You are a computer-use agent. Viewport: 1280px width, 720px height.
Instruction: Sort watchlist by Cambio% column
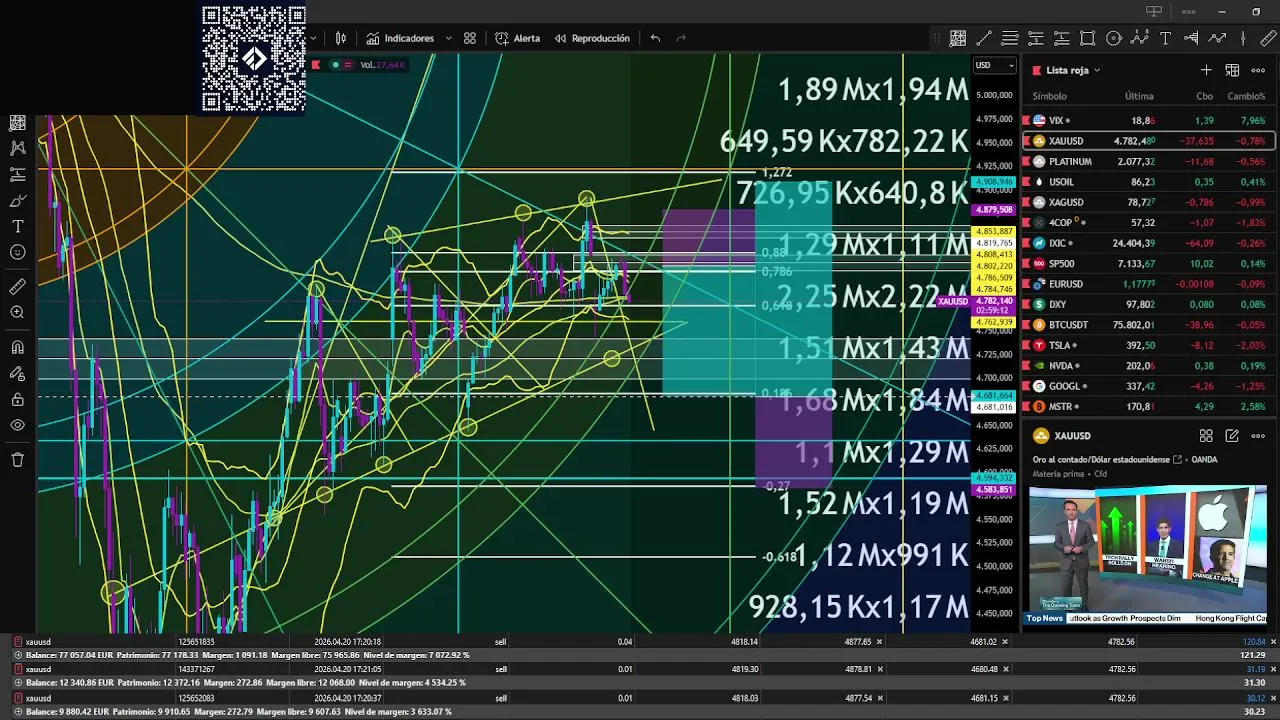coord(1246,96)
